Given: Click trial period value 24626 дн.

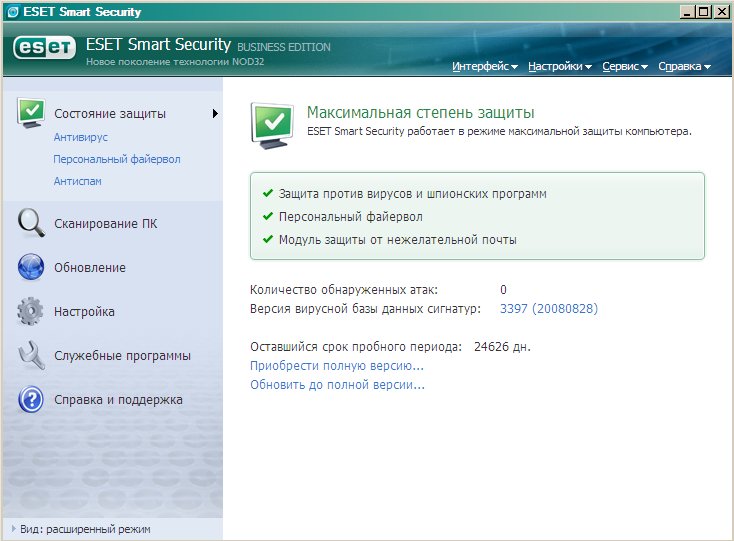Looking at the screenshot, I should [x=502, y=347].
